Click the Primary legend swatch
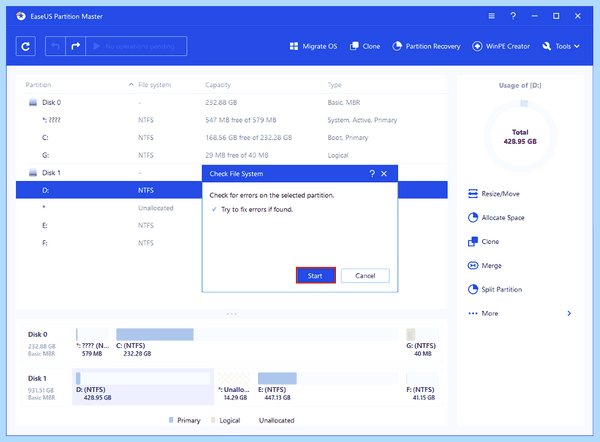Viewport: 600px width, 442px height. click(x=171, y=420)
